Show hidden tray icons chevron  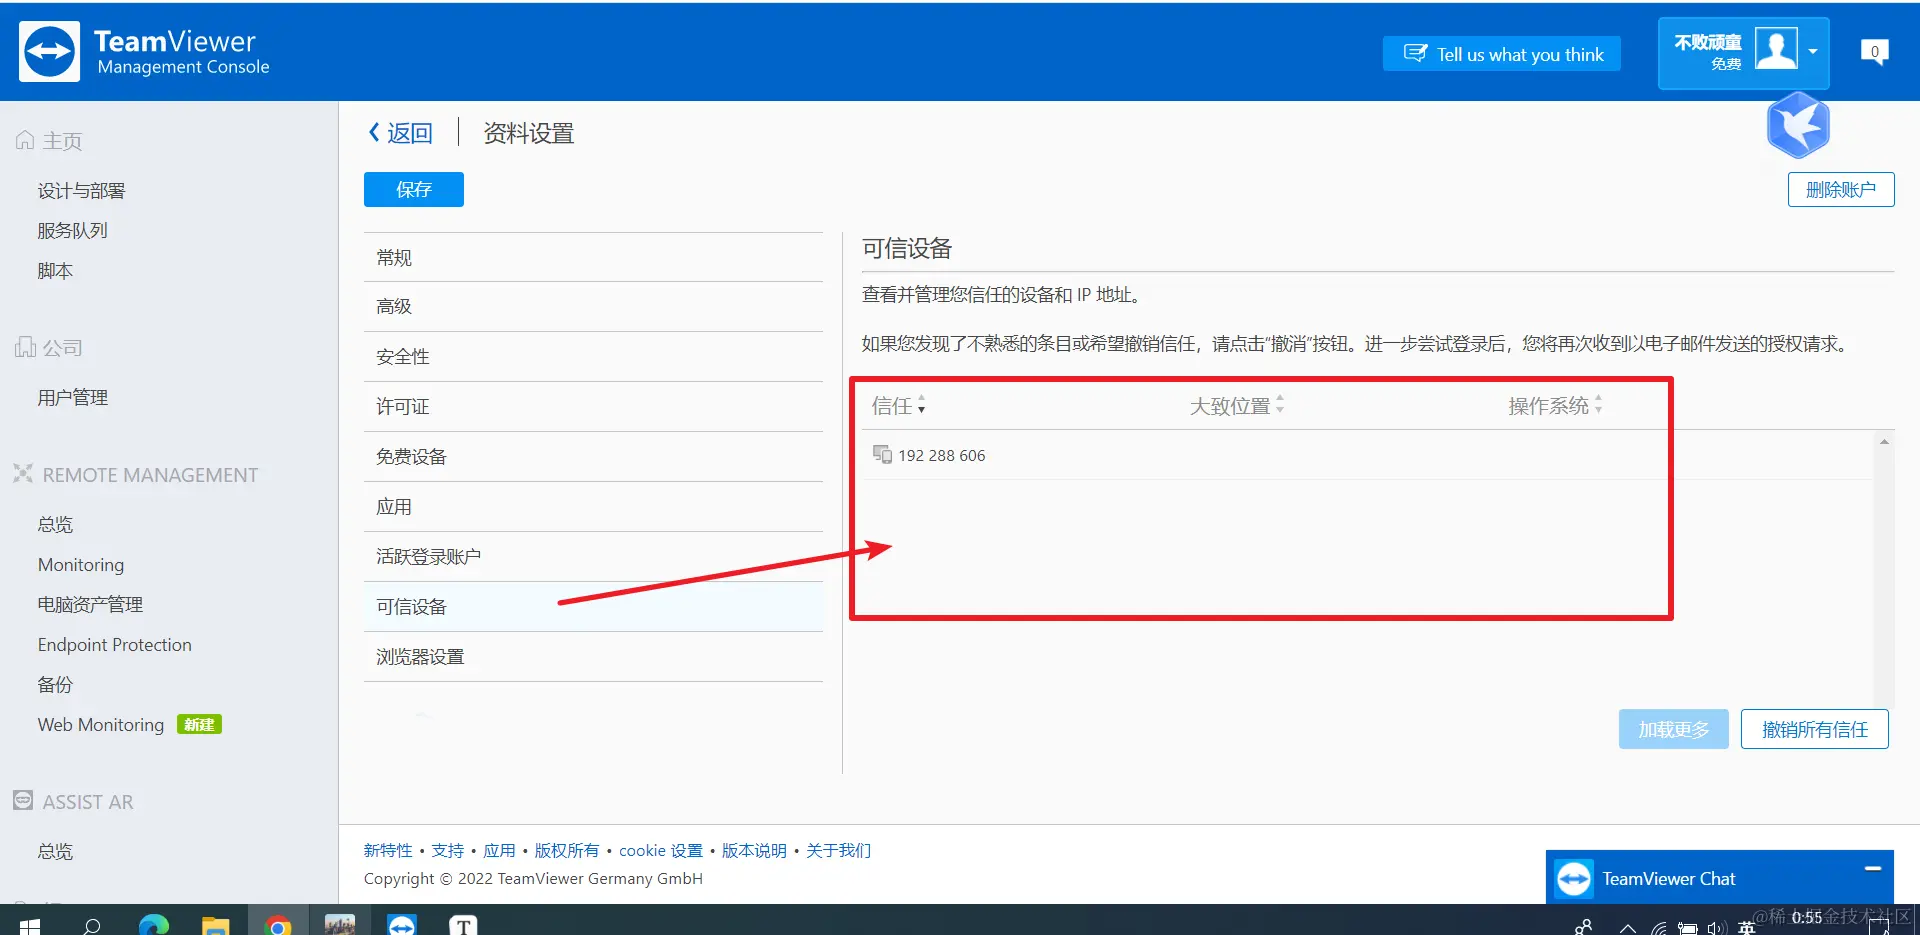pos(1628,929)
